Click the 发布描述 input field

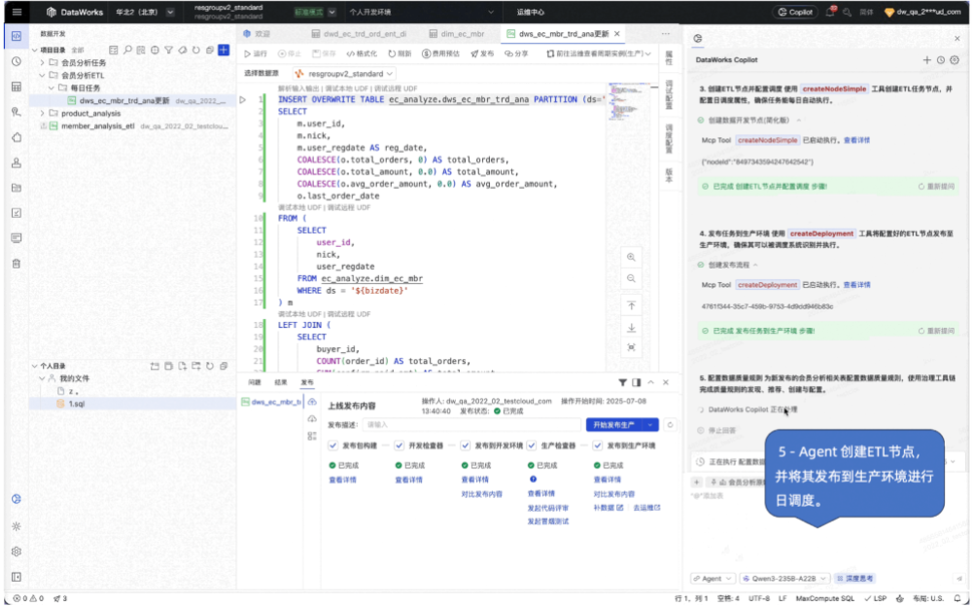click(471, 425)
